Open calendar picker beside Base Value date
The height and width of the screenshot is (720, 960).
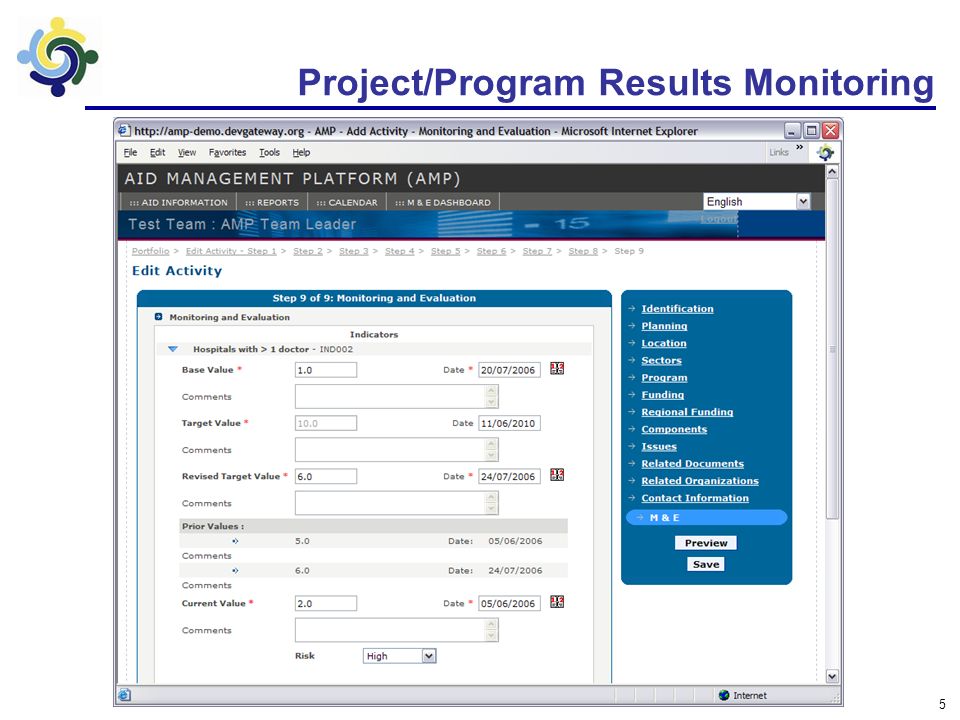tap(557, 369)
